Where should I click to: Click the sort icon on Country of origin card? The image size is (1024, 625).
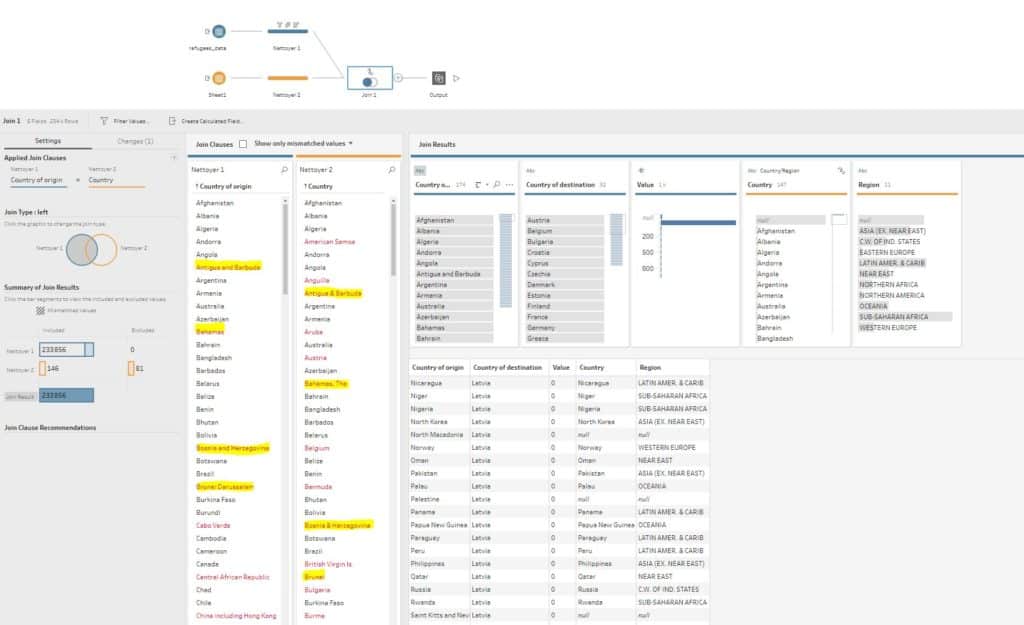(478, 185)
